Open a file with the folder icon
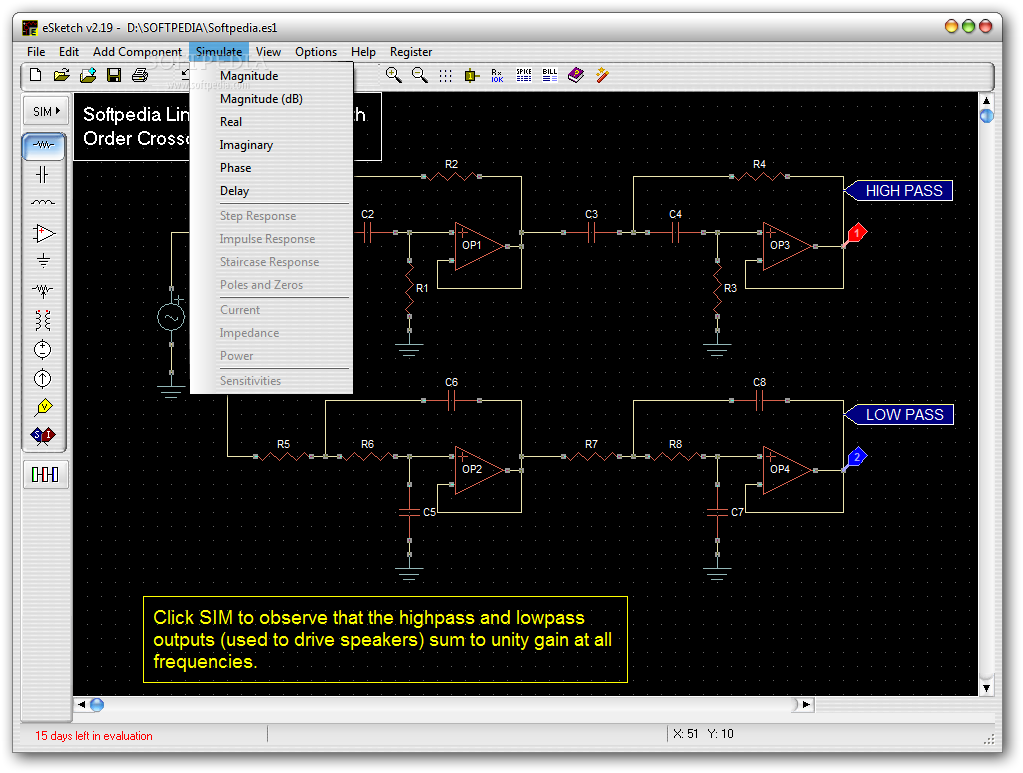Screen dimensions: 1023x773 (62, 75)
